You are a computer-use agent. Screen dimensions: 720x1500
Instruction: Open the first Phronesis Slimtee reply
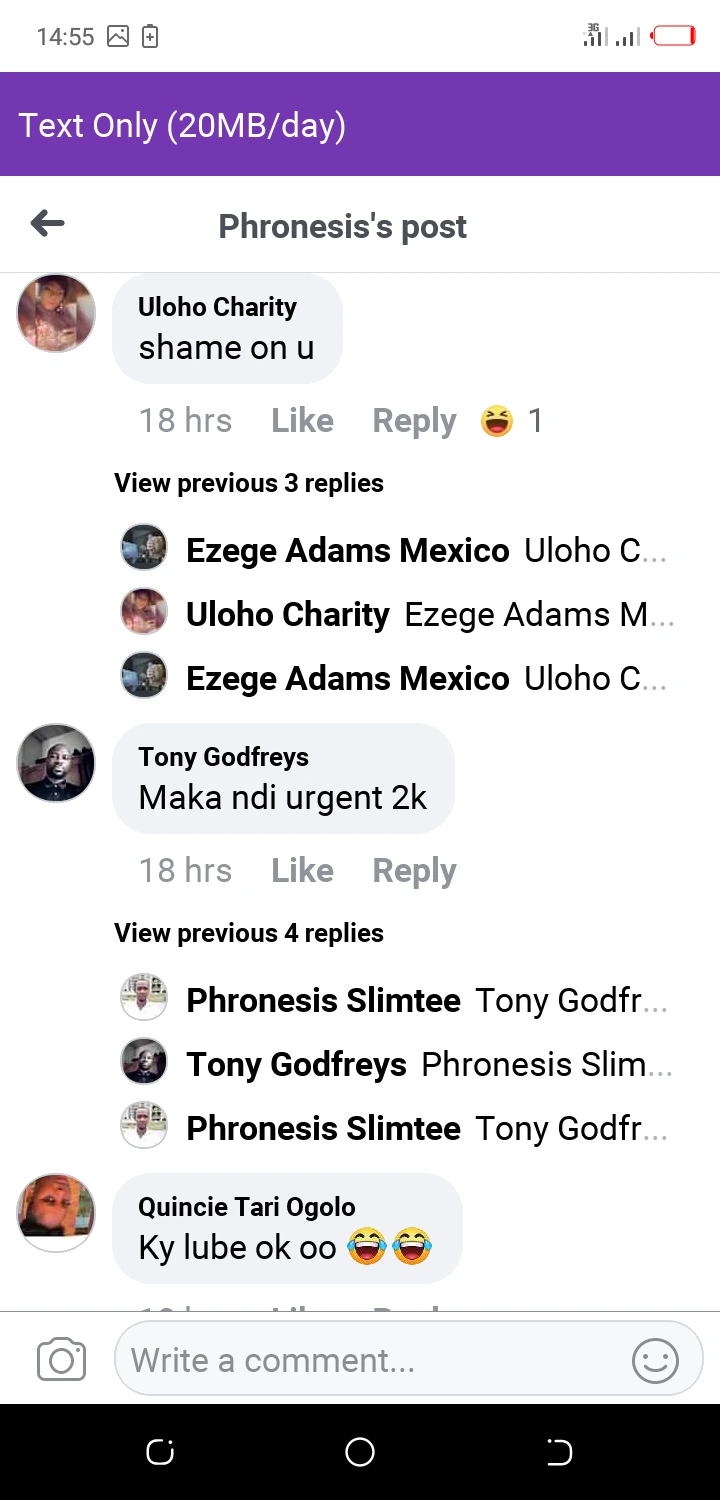click(x=394, y=1000)
